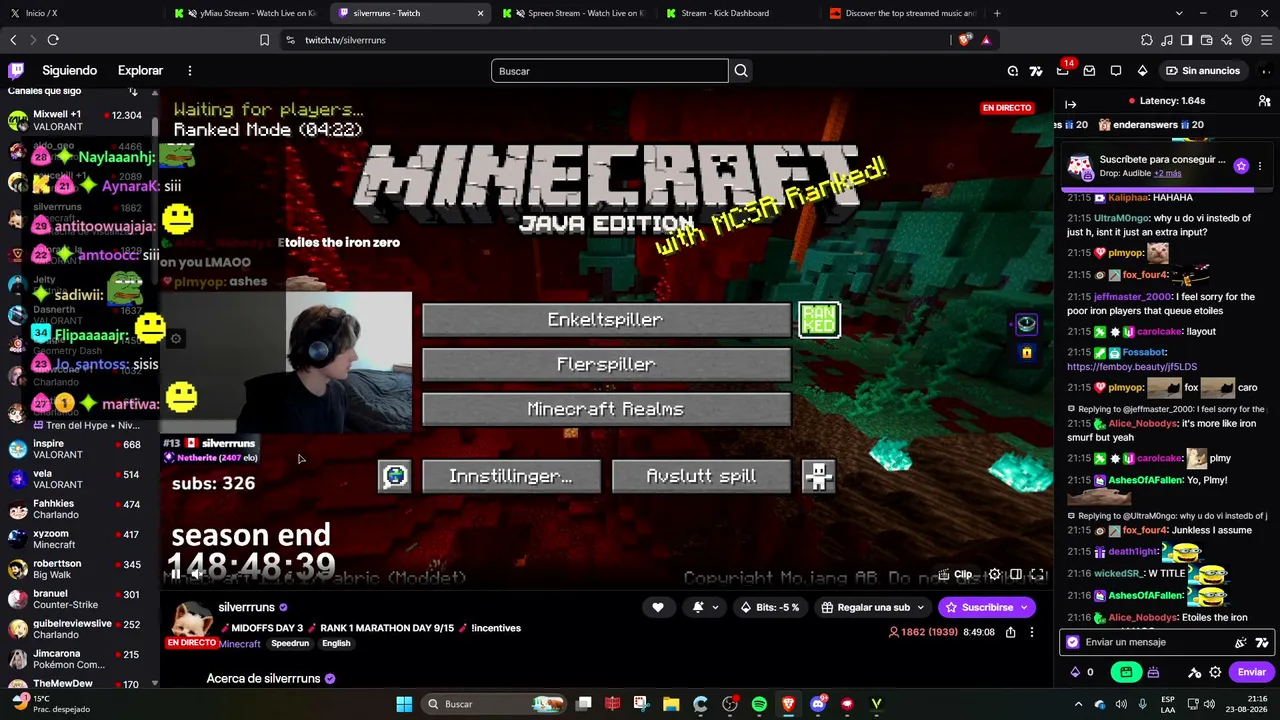Viewport: 1280px width, 720px height.
Task: Toggle the Brave sidebar panel
Action: [x=1186, y=40]
